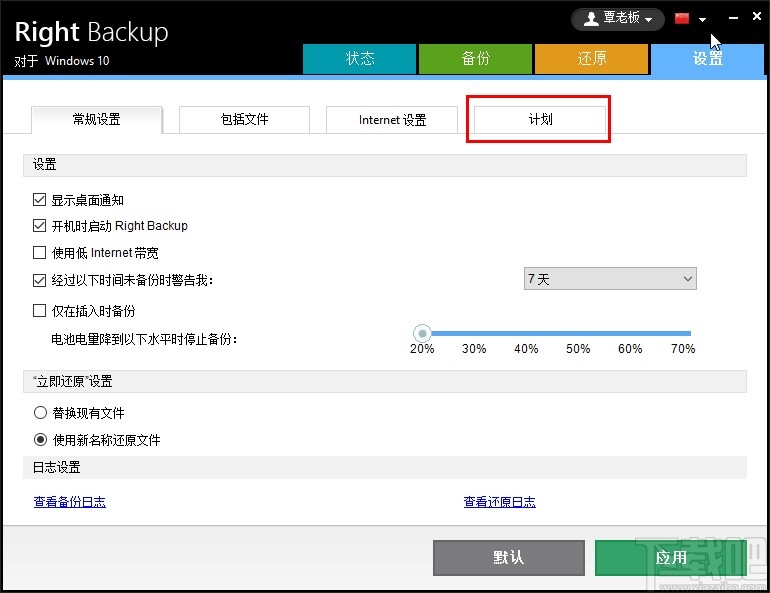Image resolution: width=770 pixels, height=593 pixels.
Task: Minimize the Right Backup window
Action: (x=733, y=18)
